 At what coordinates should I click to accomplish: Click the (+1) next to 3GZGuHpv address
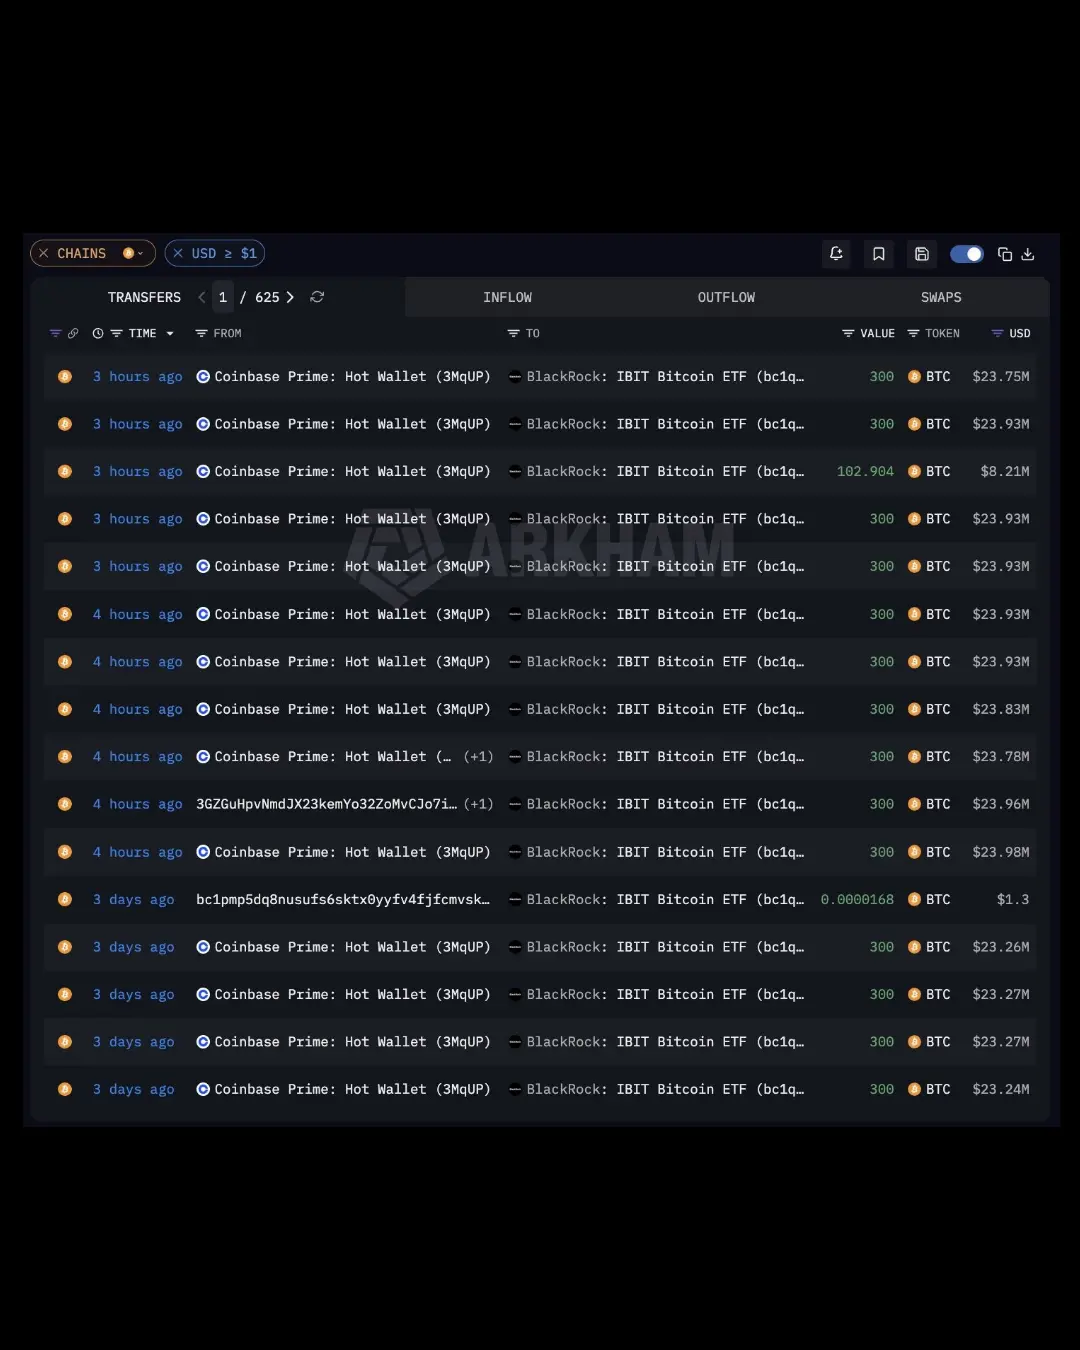tap(478, 804)
